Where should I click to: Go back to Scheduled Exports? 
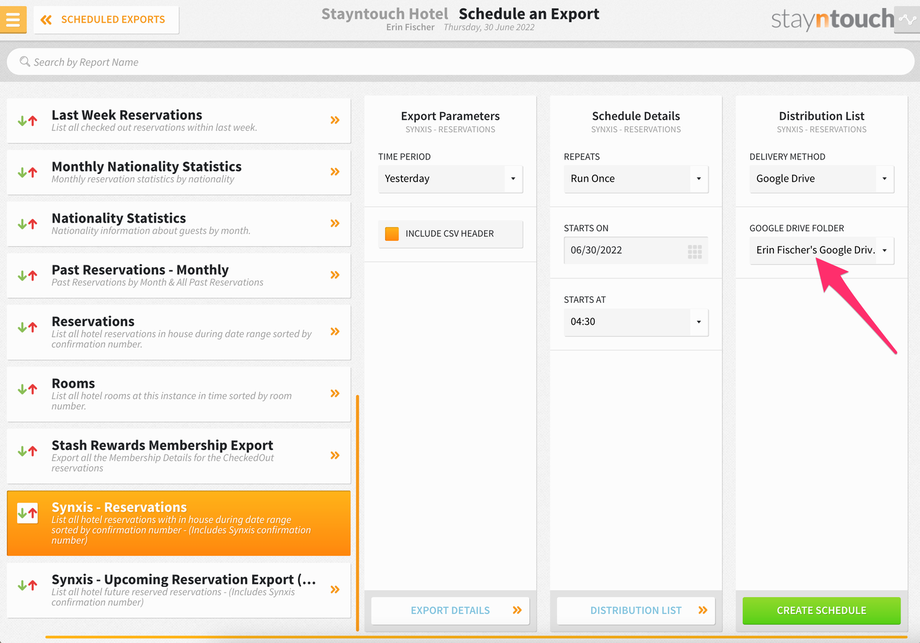click(106, 20)
